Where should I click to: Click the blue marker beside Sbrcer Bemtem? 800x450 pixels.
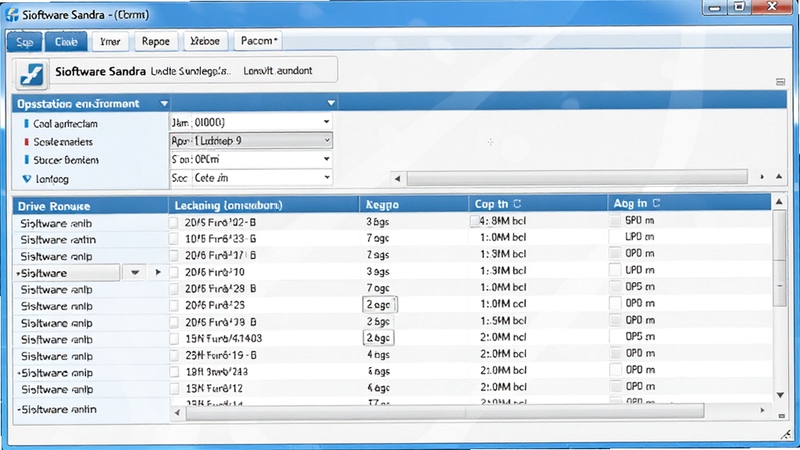pos(26,160)
